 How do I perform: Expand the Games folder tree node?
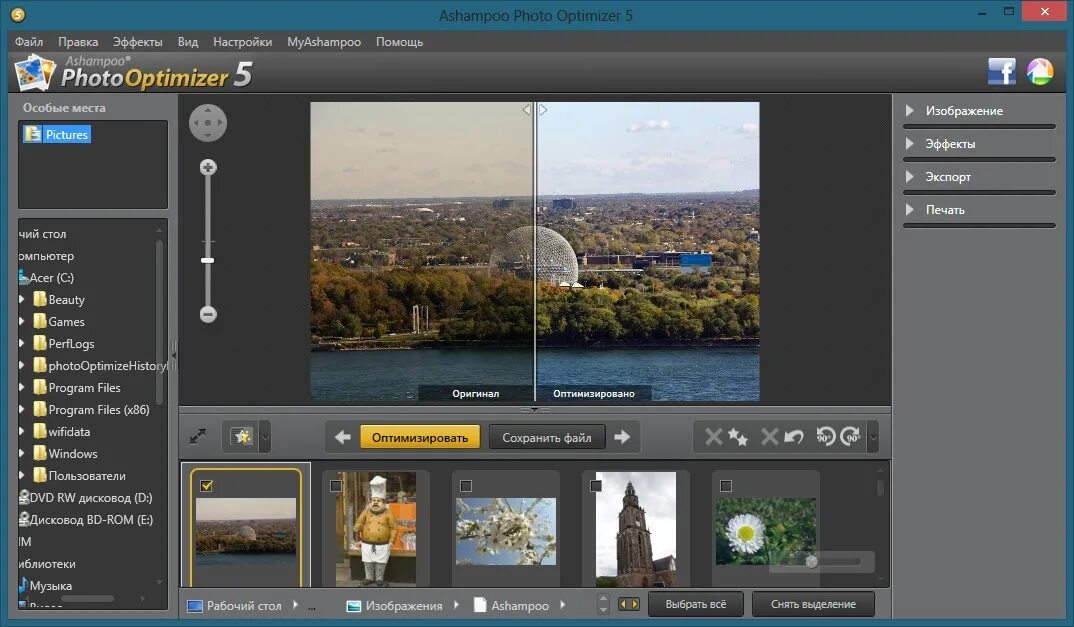(22, 321)
